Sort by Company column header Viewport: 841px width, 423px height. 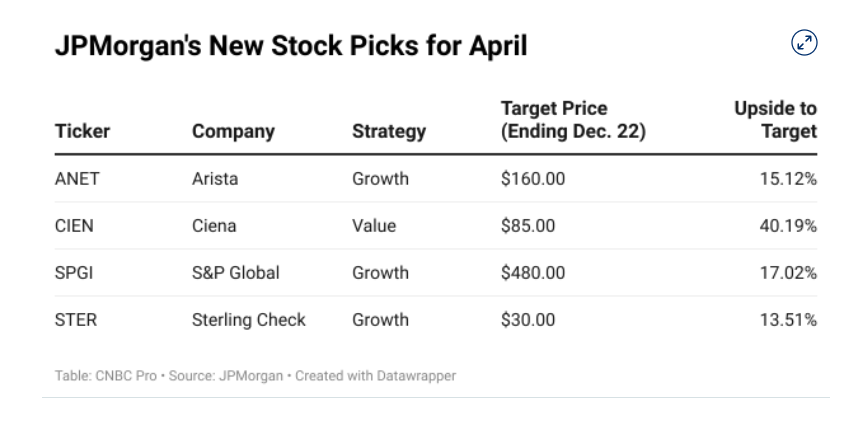(233, 131)
